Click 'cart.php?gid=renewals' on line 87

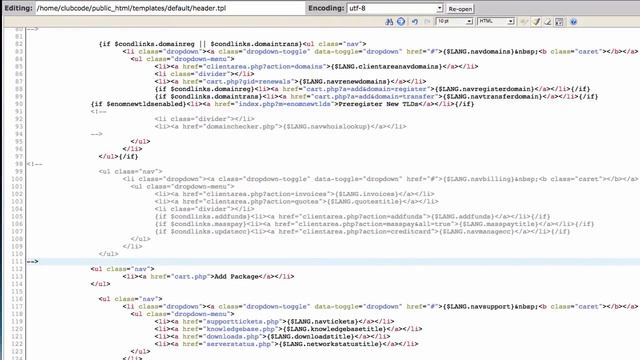[248, 82]
